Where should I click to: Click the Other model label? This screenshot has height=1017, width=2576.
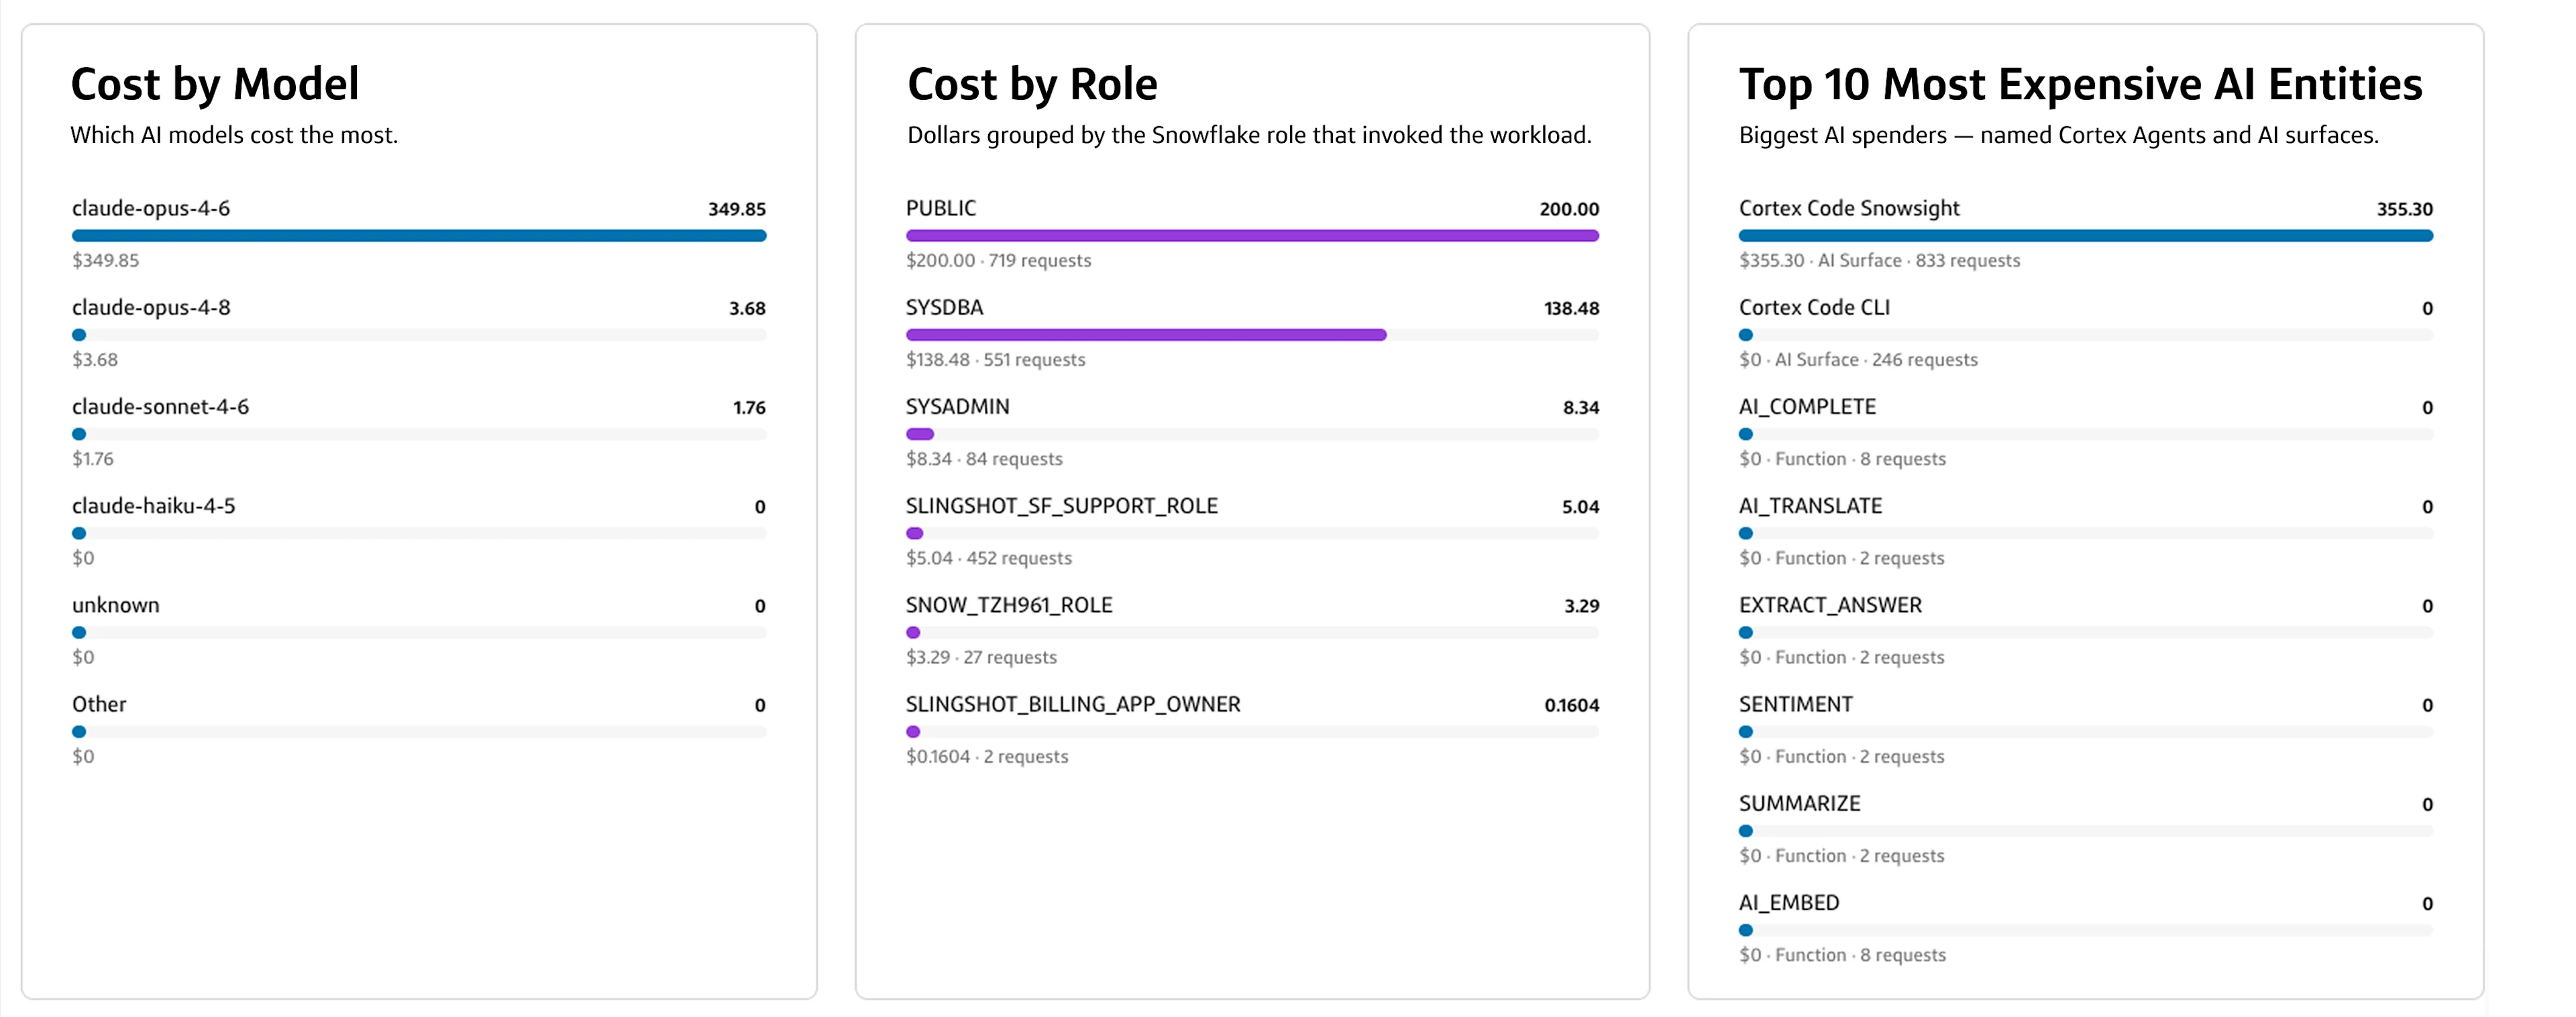(99, 704)
